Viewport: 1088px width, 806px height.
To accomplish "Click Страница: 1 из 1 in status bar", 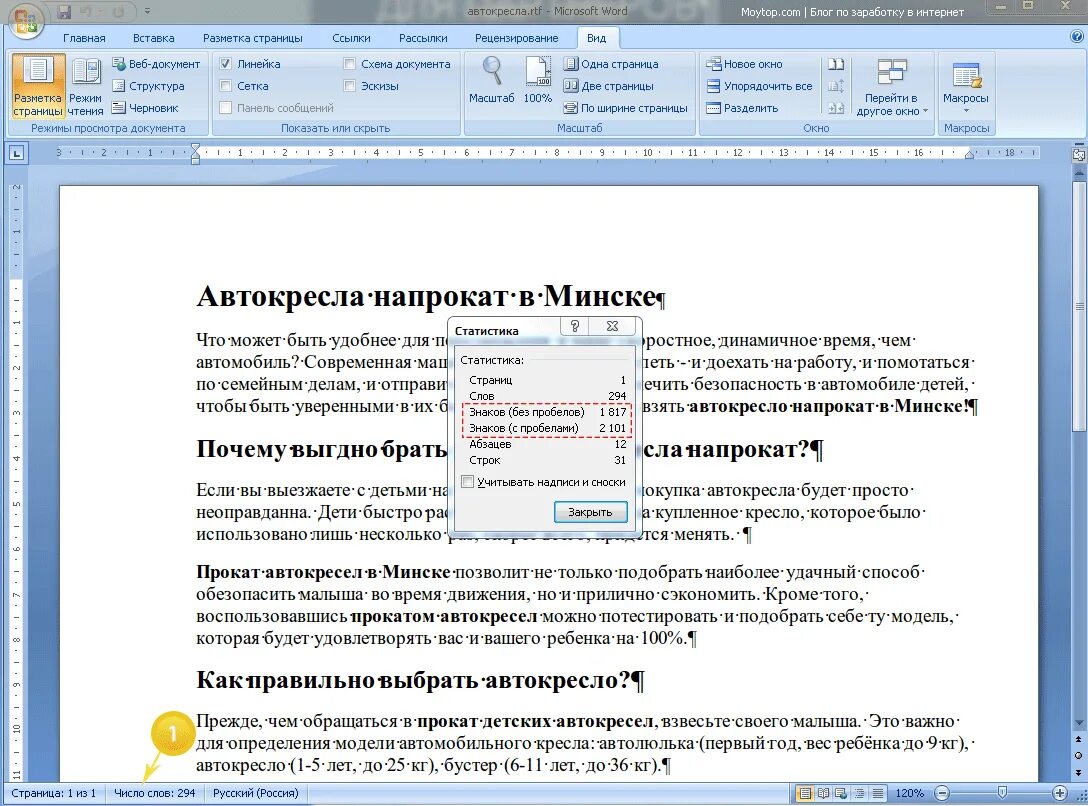I will click(53, 793).
